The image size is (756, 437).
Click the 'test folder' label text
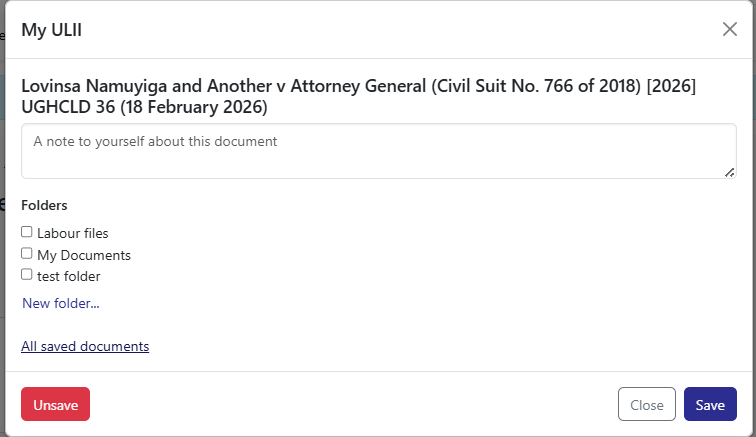click(69, 276)
